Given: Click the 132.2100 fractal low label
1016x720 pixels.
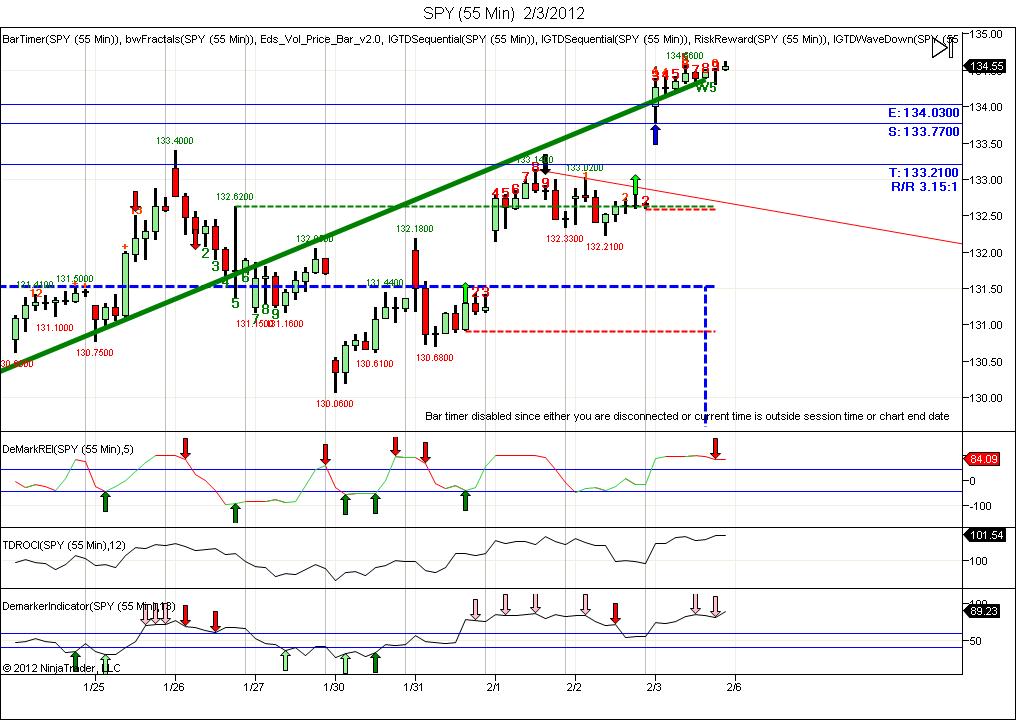Looking at the screenshot, I should tap(605, 246).
